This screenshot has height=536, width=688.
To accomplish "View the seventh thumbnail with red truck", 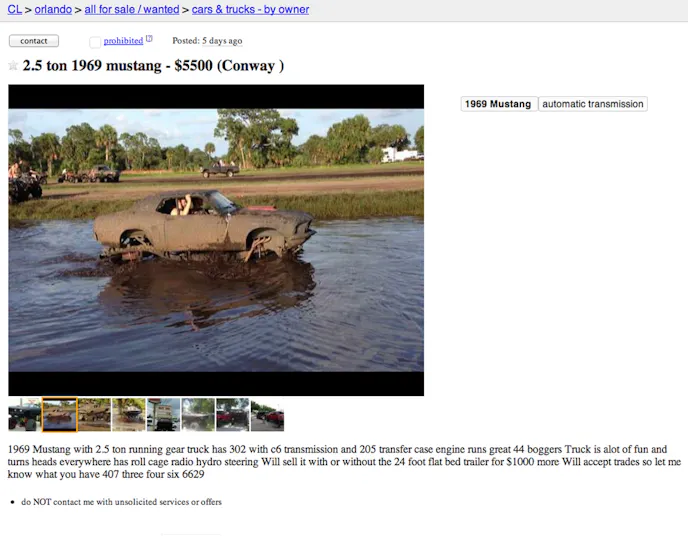I will click(233, 415).
